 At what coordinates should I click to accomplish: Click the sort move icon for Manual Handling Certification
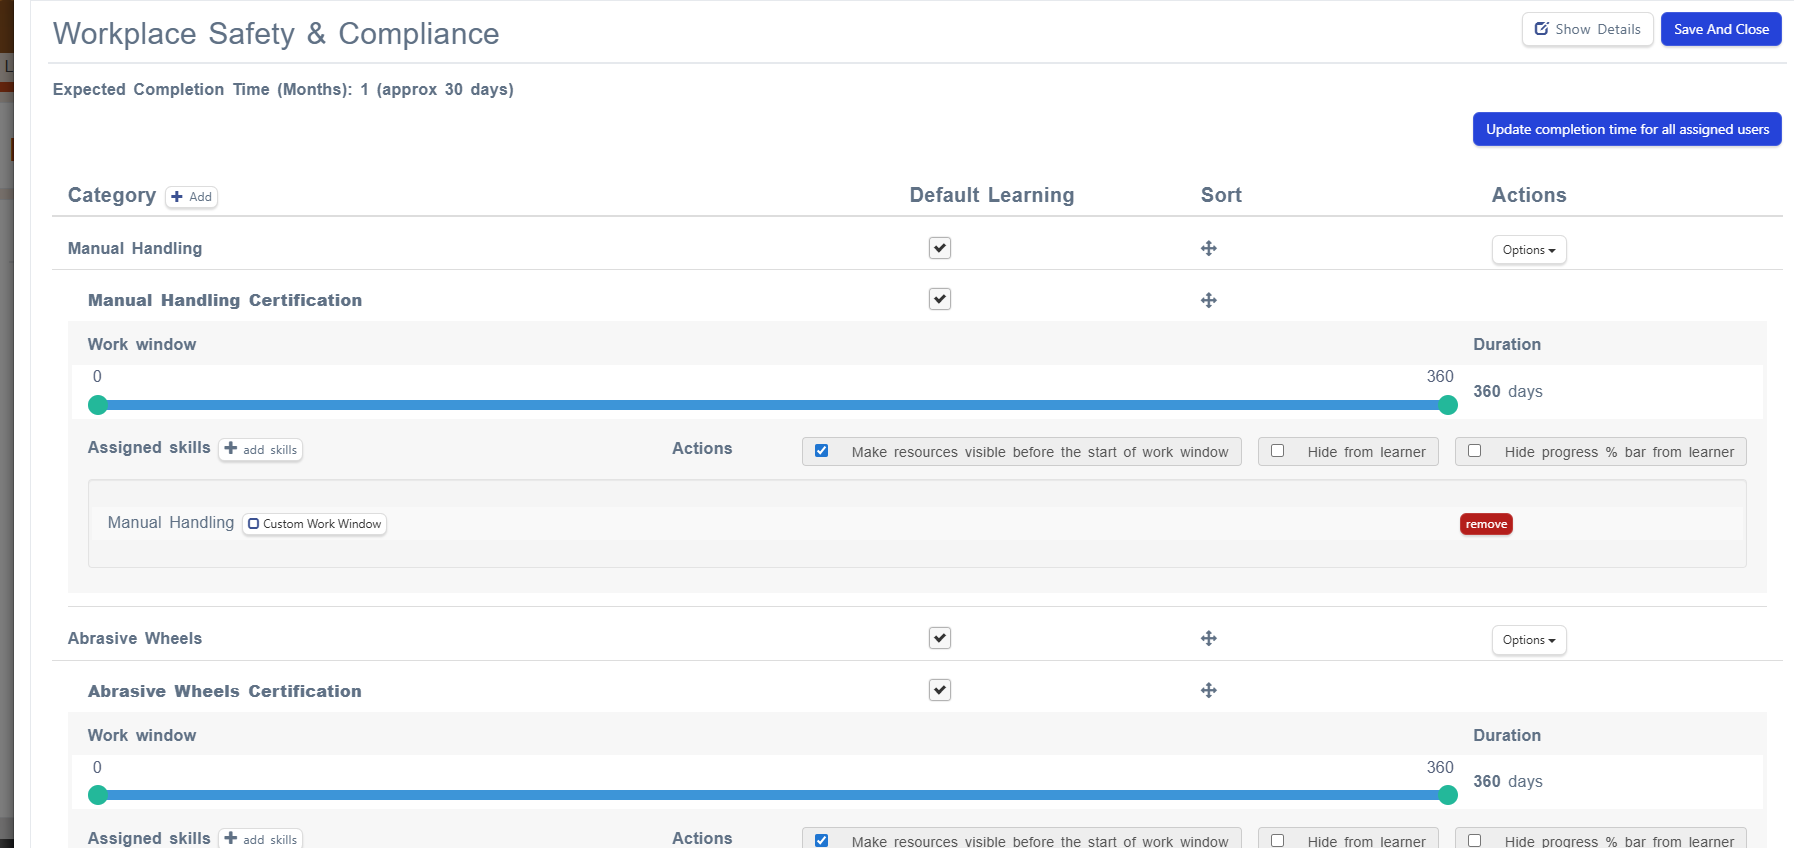click(x=1209, y=300)
